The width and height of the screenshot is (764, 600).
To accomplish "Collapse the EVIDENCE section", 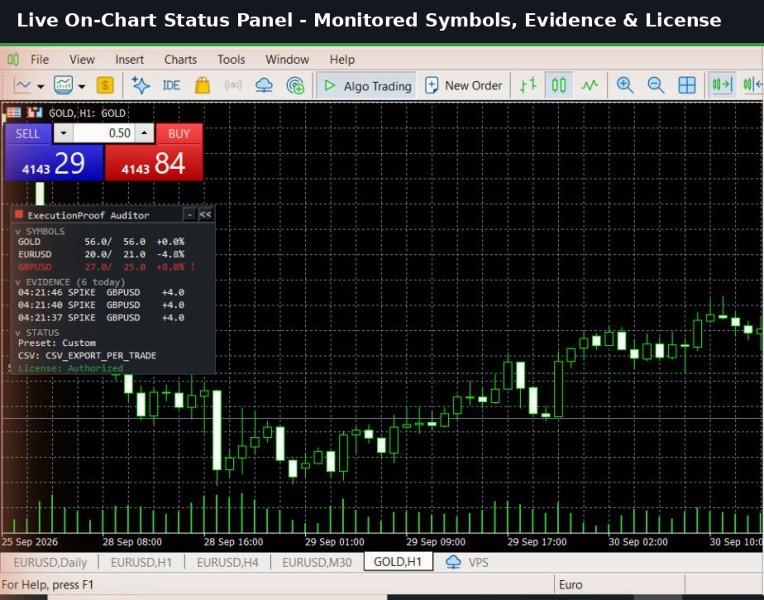I will [70, 282].
